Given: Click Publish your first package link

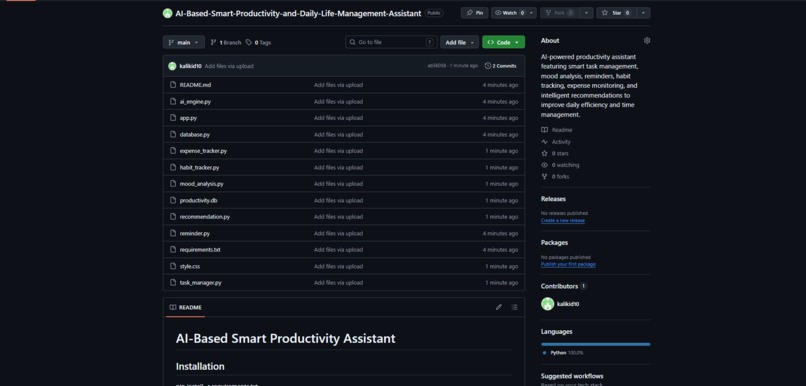Looking at the screenshot, I should (x=568, y=264).
